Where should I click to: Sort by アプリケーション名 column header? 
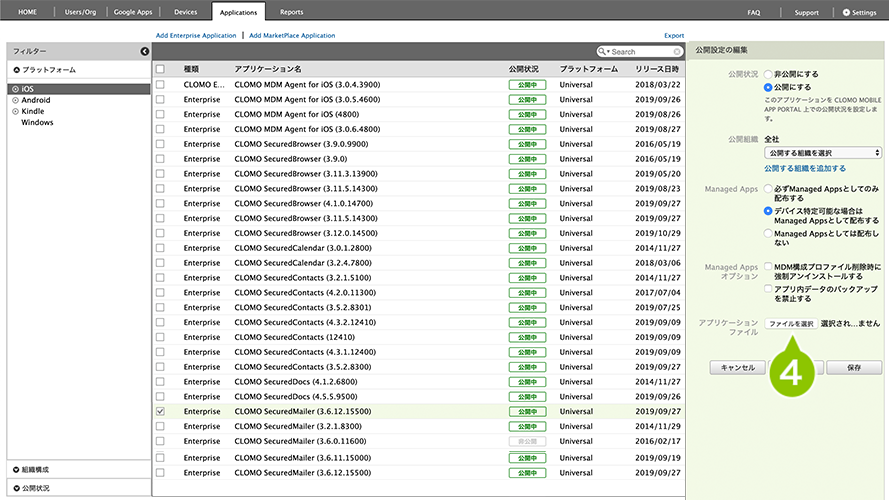pyautogui.click(x=268, y=69)
